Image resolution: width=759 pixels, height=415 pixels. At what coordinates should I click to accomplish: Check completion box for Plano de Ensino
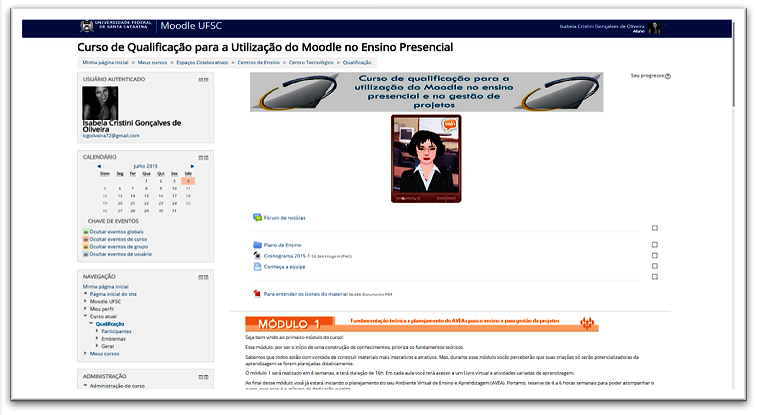coord(654,245)
